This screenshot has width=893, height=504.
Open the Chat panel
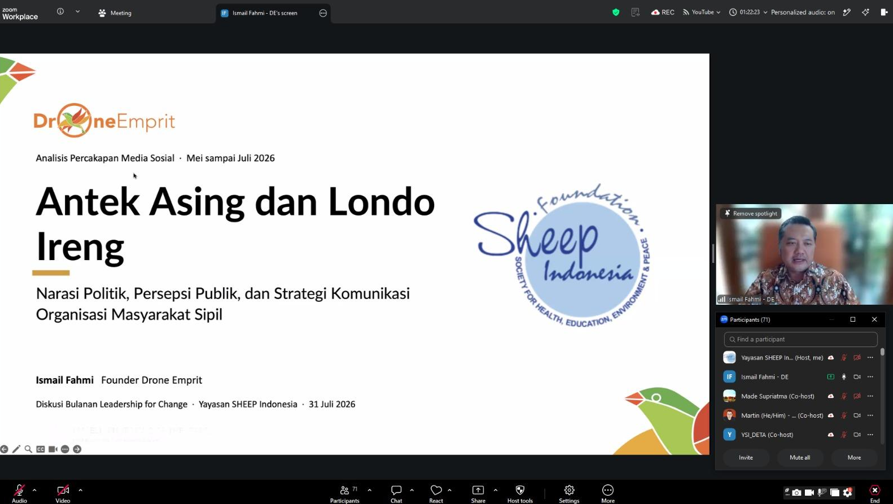pos(396,493)
